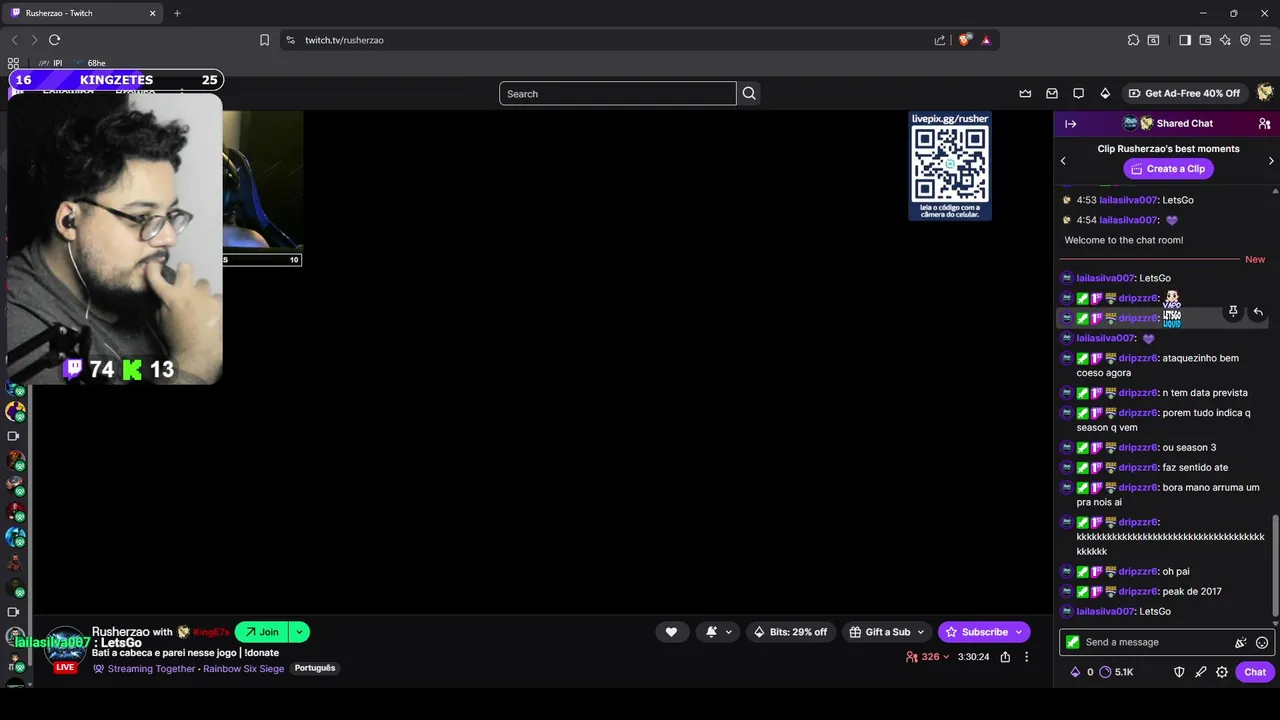The image size is (1280, 720).
Task: Open Twitch Prime Loot crown icon
Action: [1025, 93]
